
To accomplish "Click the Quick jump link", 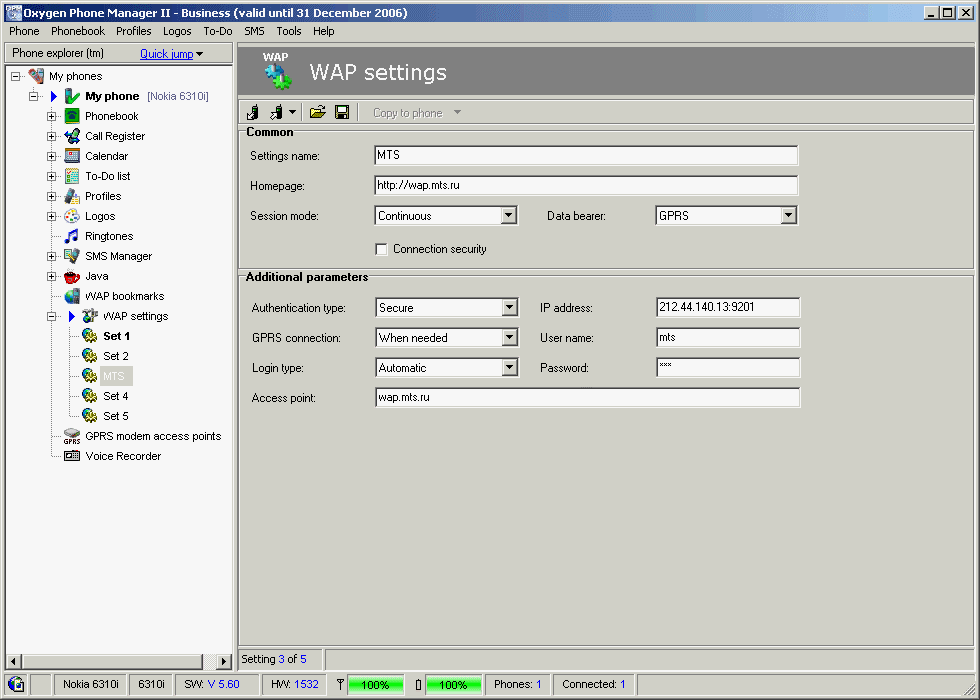I will (x=166, y=54).
